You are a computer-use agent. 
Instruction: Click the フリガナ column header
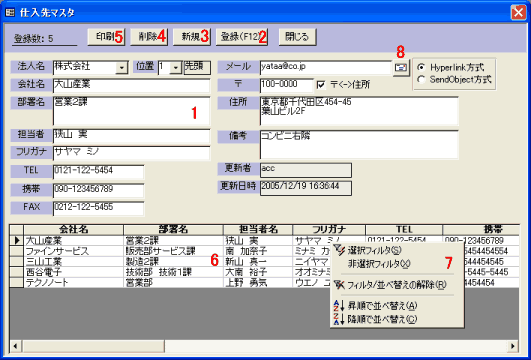329,229
